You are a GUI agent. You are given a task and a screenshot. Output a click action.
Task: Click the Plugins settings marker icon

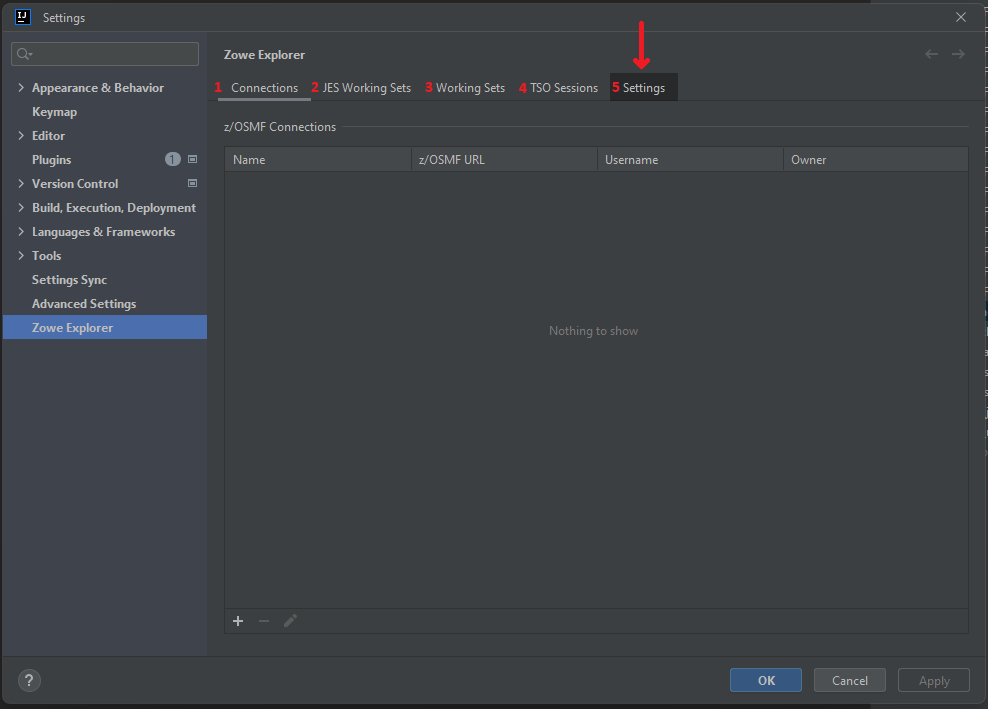coord(193,160)
